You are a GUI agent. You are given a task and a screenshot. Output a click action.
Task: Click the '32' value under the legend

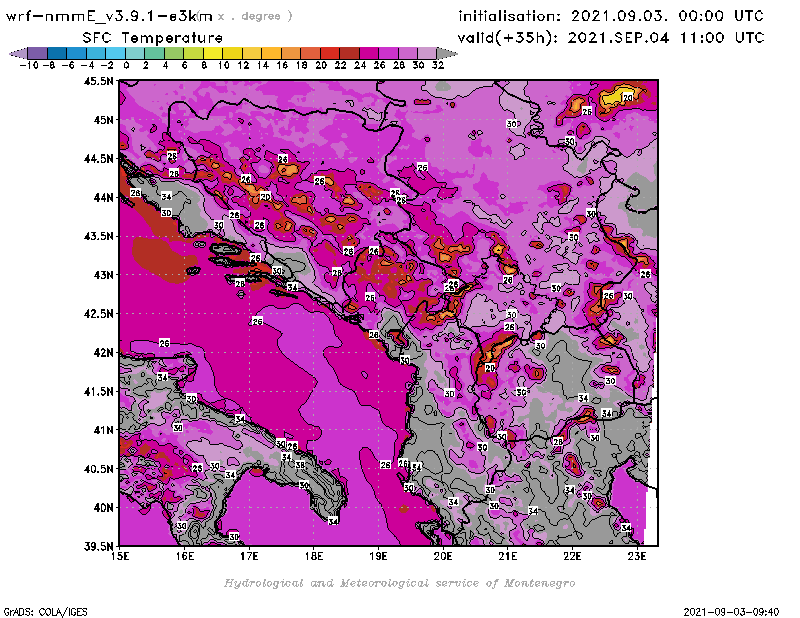[438, 65]
